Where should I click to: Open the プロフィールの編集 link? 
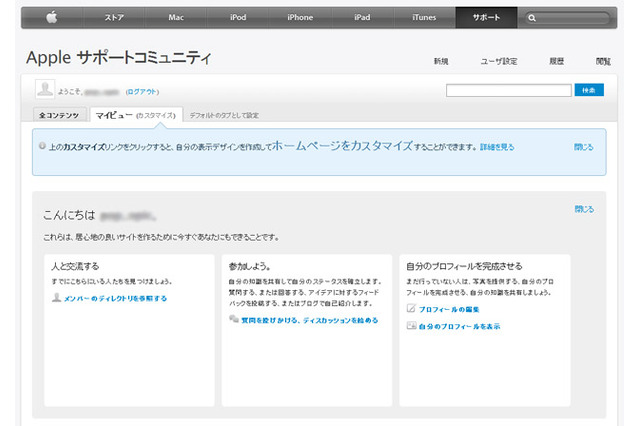click(x=449, y=309)
